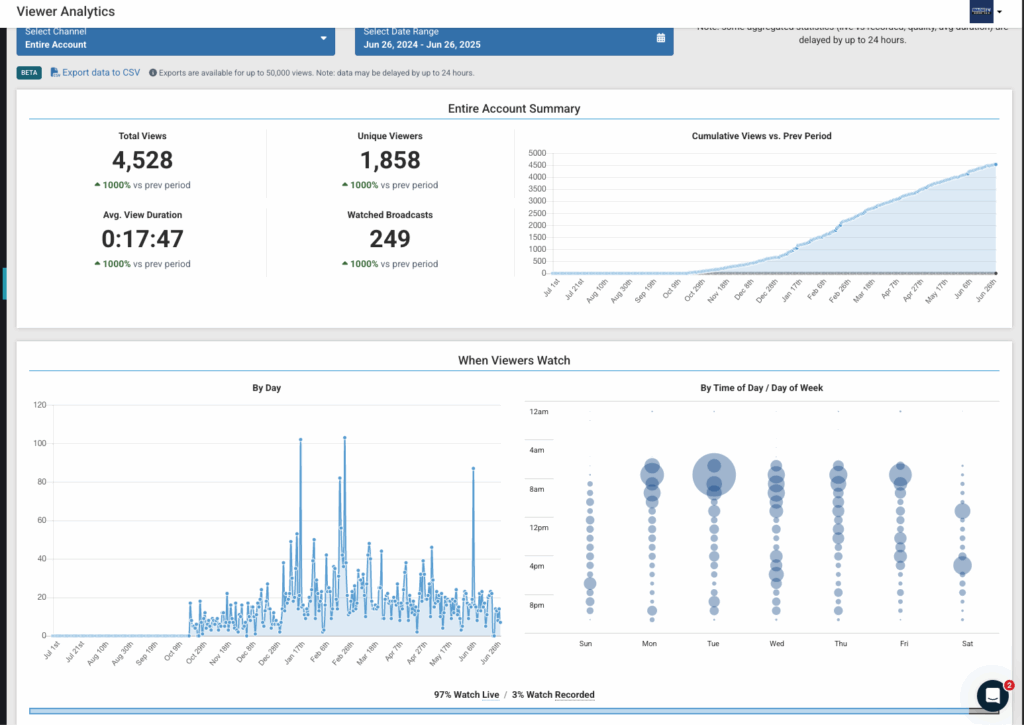Click the green up arrow under Total Views
Screen dimensions: 1024x725
[x=97, y=185]
